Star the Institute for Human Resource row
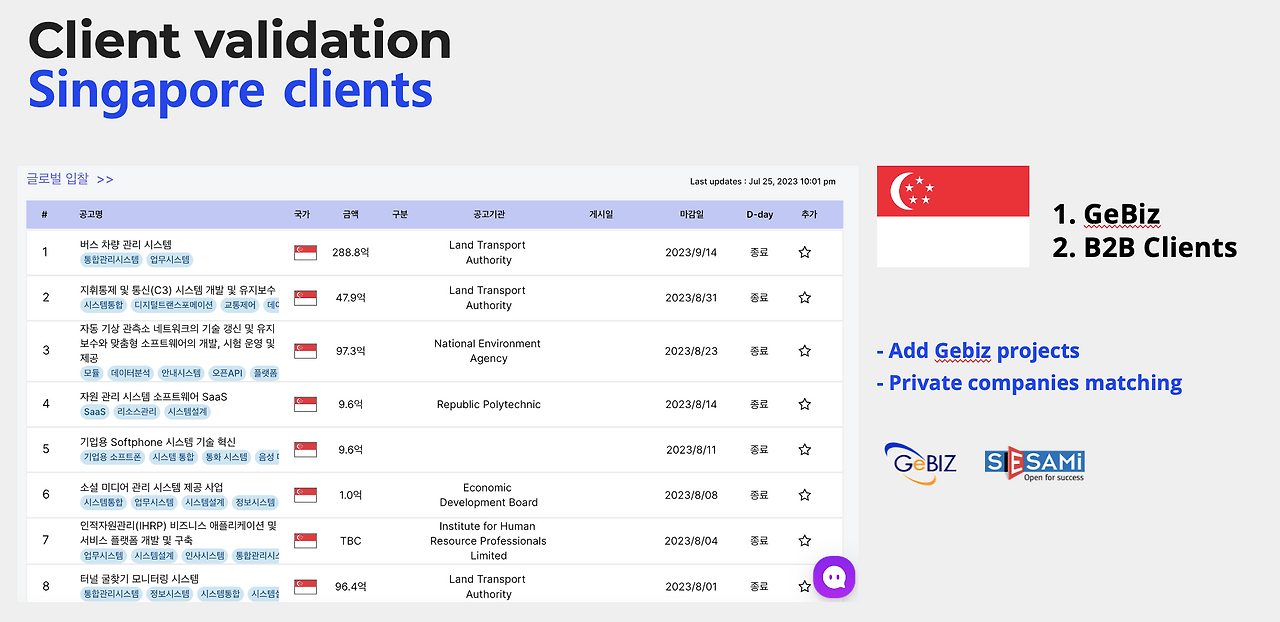 pos(804,541)
